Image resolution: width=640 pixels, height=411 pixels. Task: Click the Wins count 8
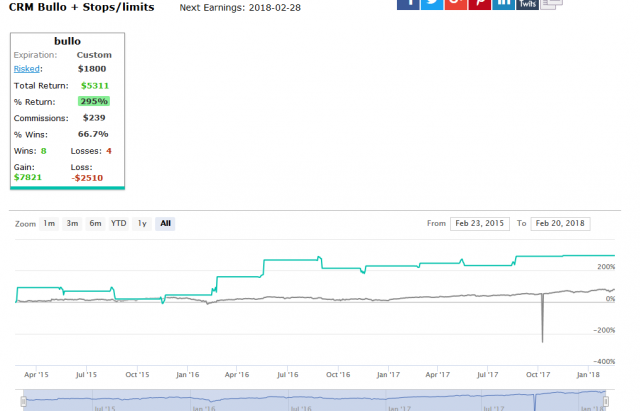tap(43, 151)
